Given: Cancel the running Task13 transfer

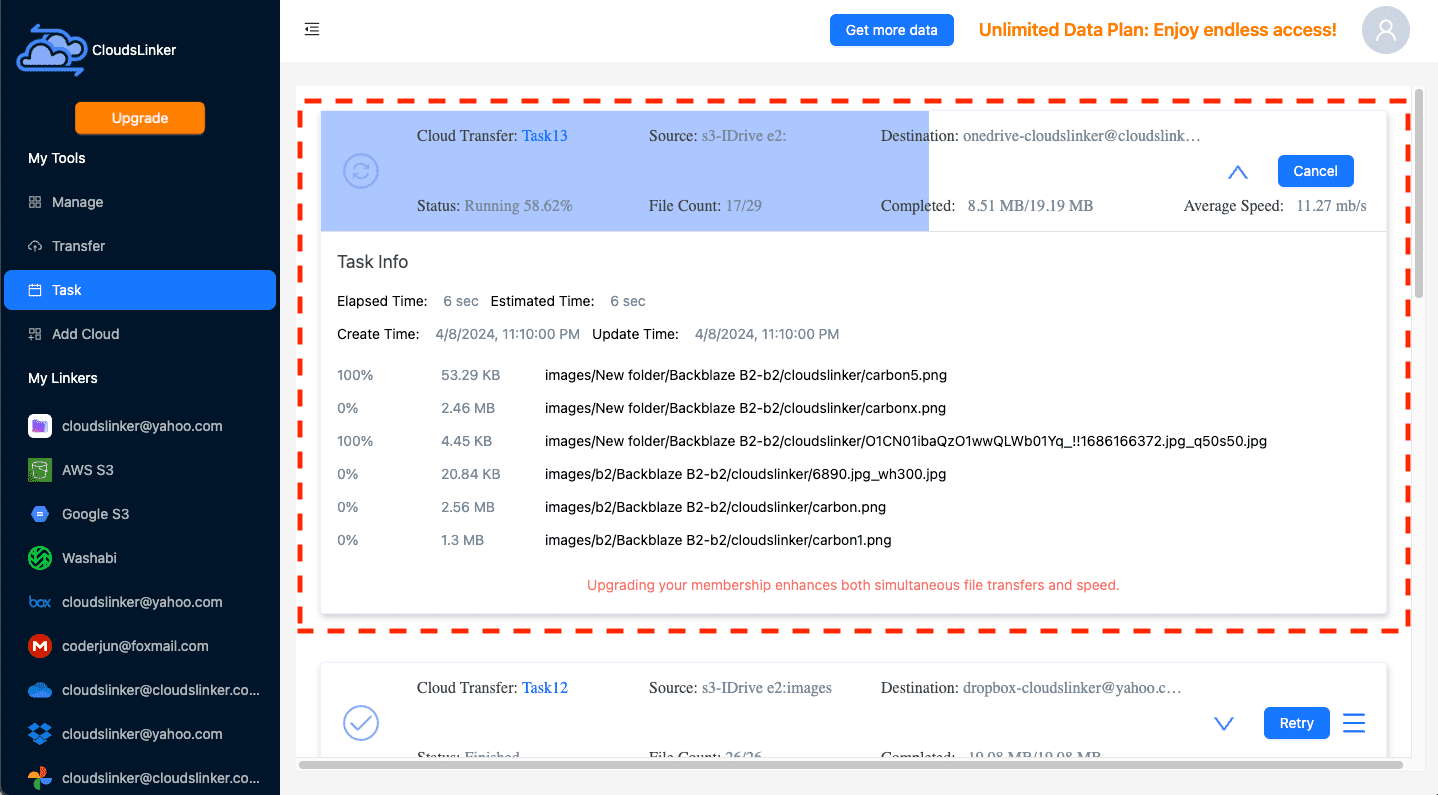Looking at the screenshot, I should coord(1315,171).
